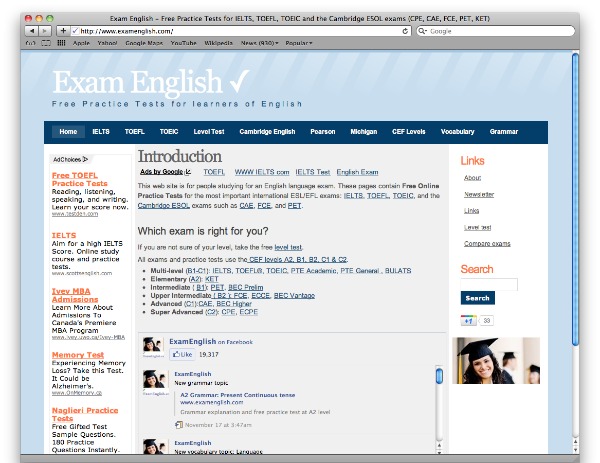Click the main page vertical scrollbar
Screen dimensions: 600x463
pyautogui.click(x=575, y=199)
